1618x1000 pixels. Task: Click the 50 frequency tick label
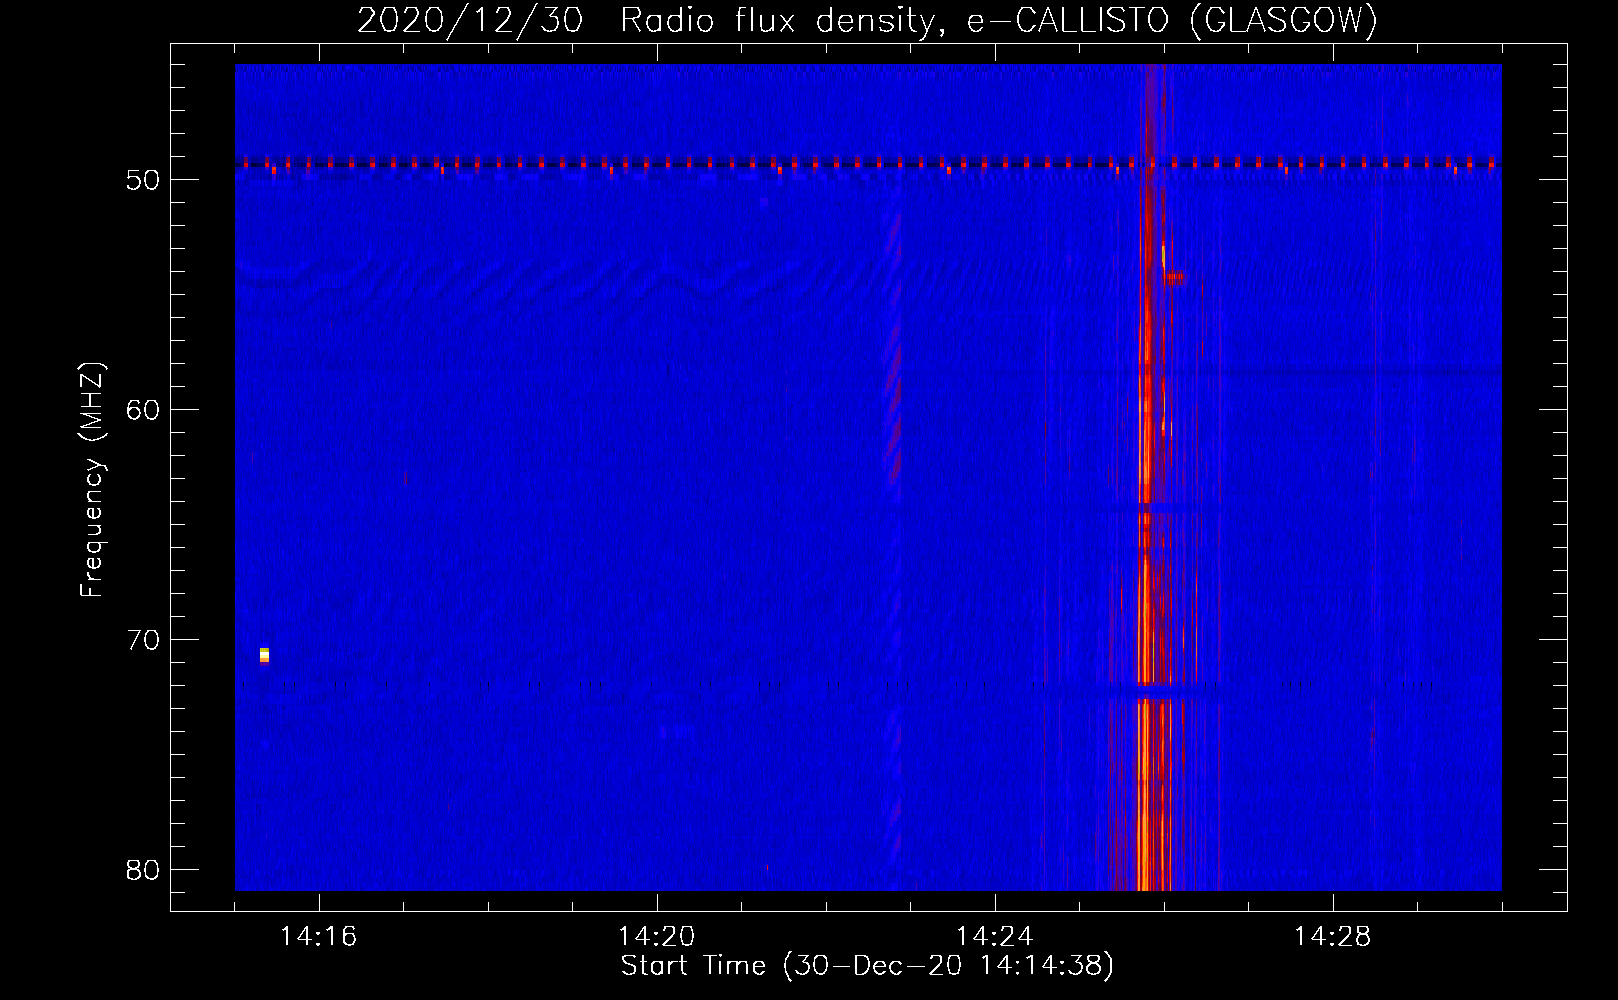click(x=143, y=181)
